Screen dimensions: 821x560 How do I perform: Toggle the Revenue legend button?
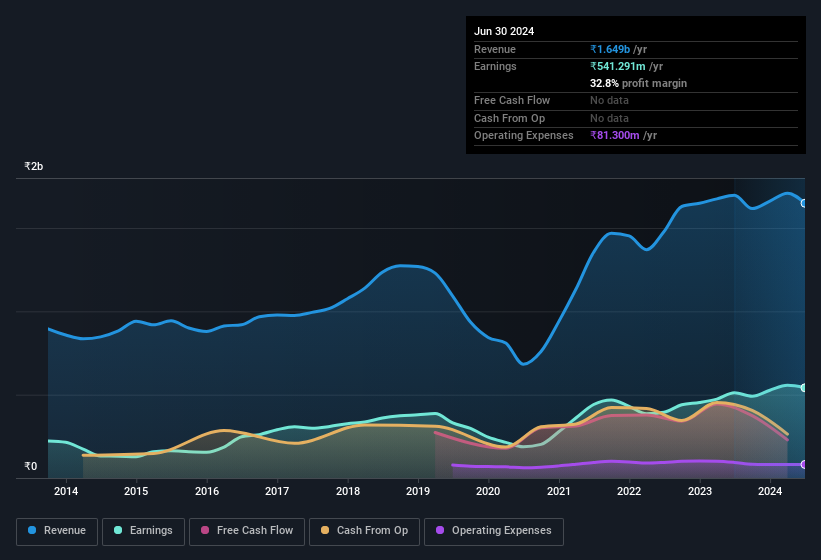point(57,532)
